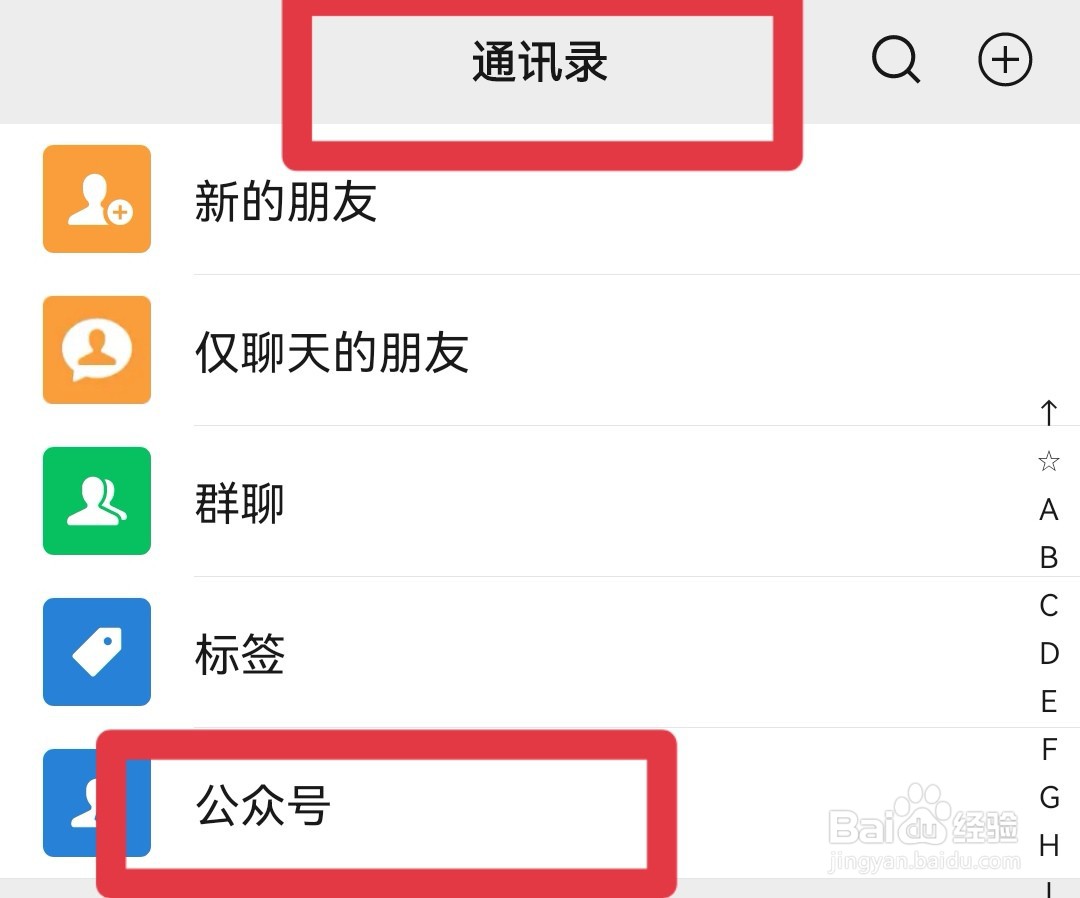Jump to letter B in index
The height and width of the screenshot is (898, 1080).
tap(1048, 557)
